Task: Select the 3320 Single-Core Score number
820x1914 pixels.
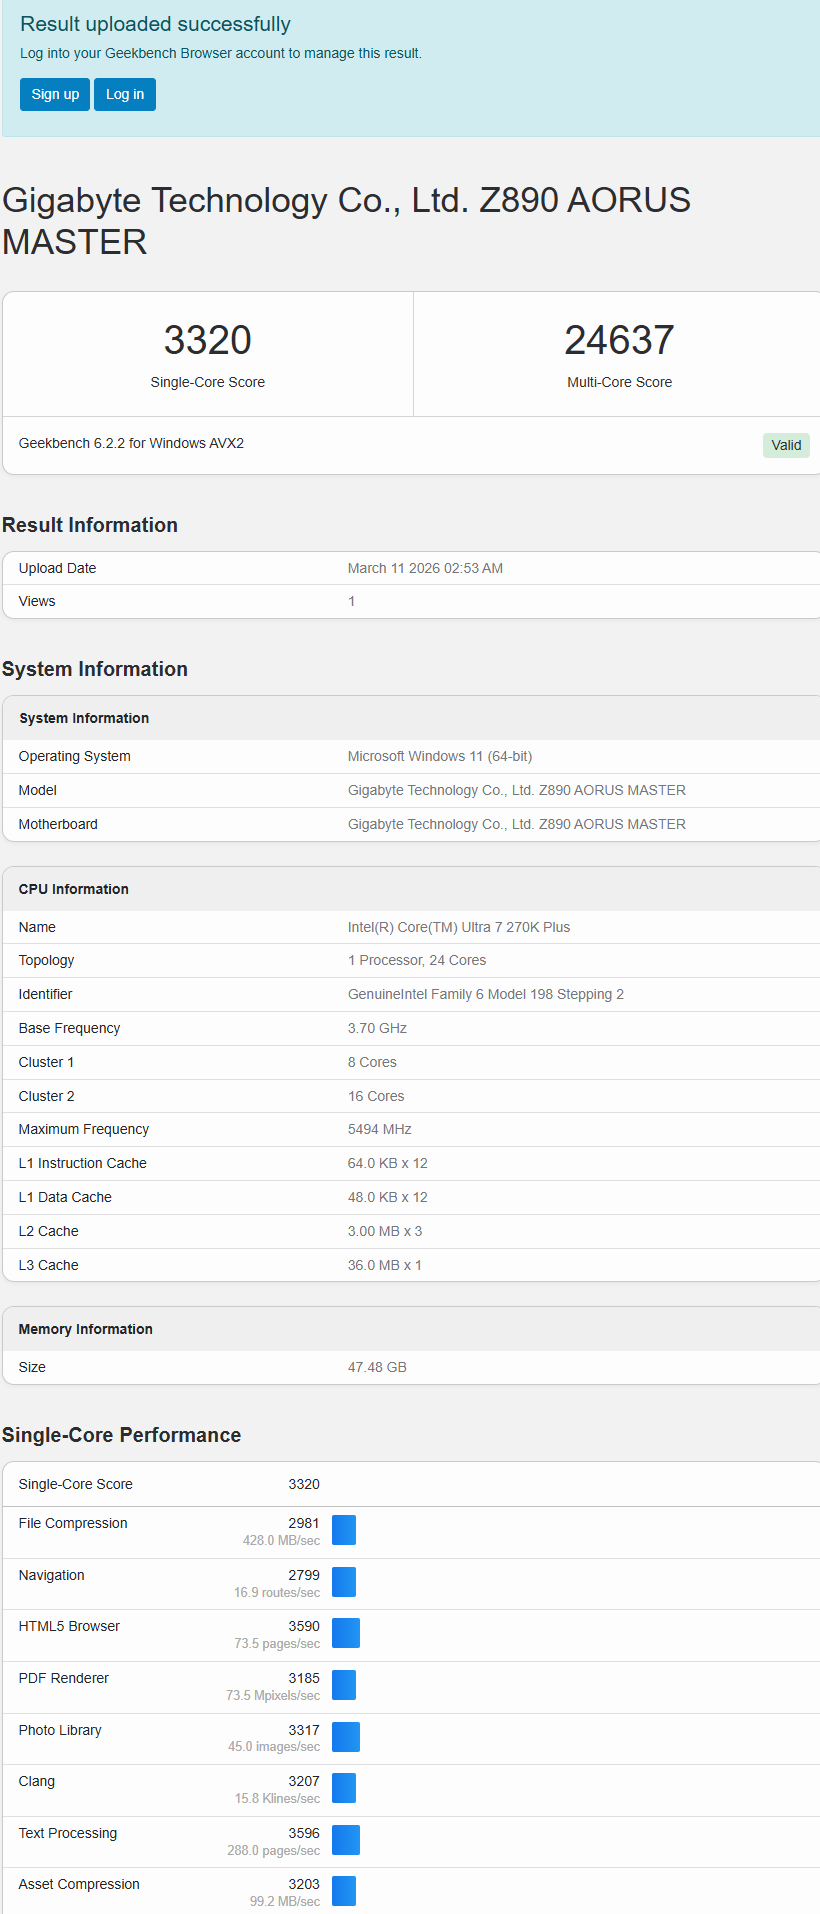Action: tap(208, 340)
